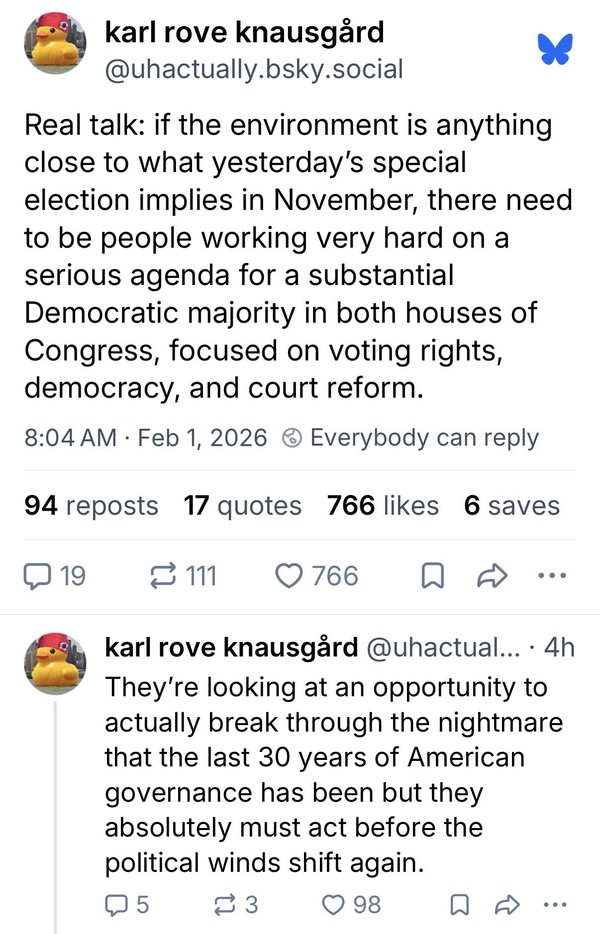The image size is (600, 934).
Task: Open the @uhactually.bsky.social handle
Action: pos(254,69)
